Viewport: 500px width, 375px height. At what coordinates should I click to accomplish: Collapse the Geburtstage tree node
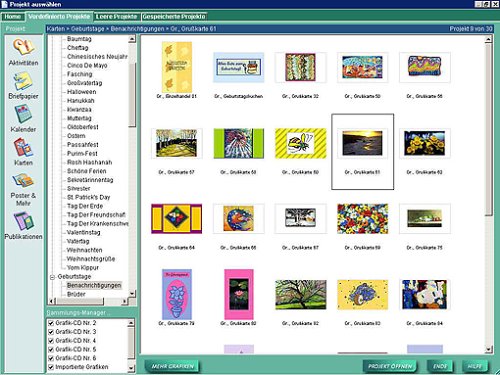coord(52,277)
